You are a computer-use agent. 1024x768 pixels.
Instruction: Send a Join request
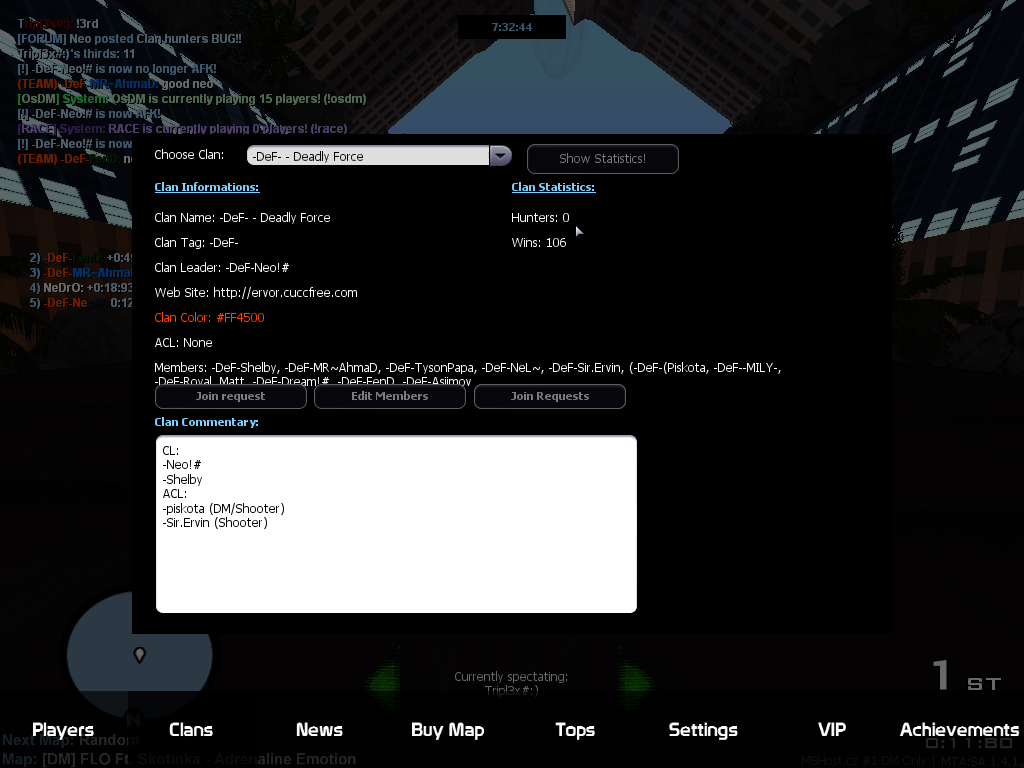pos(231,396)
